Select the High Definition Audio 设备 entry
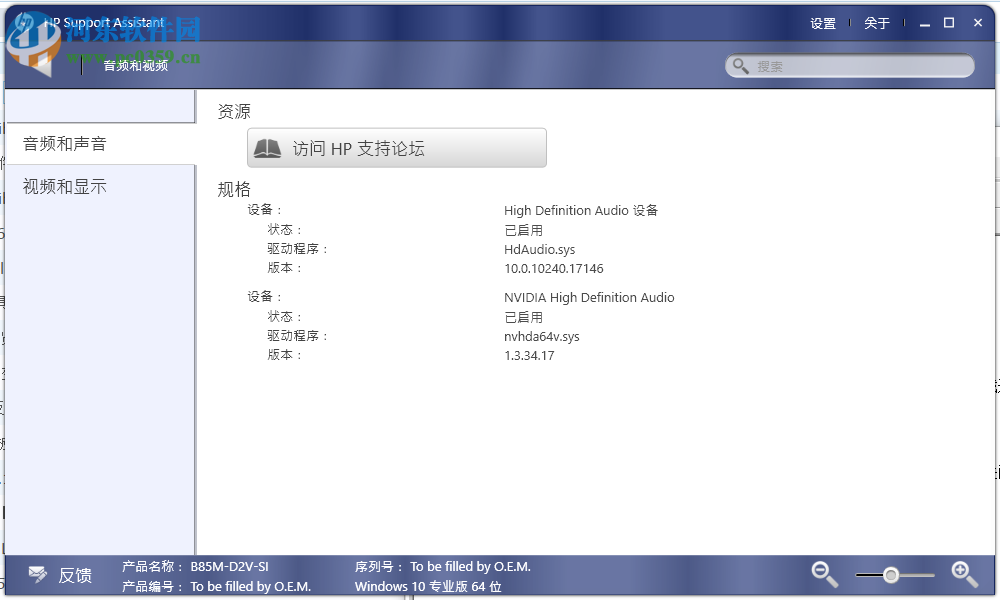1000x600 pixels. [x=580, y=210]
